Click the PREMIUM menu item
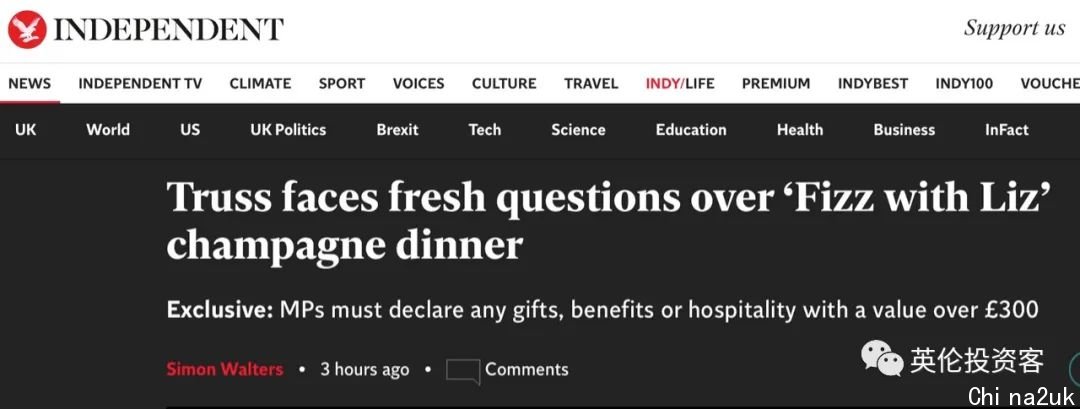 (x=776, y=83)
